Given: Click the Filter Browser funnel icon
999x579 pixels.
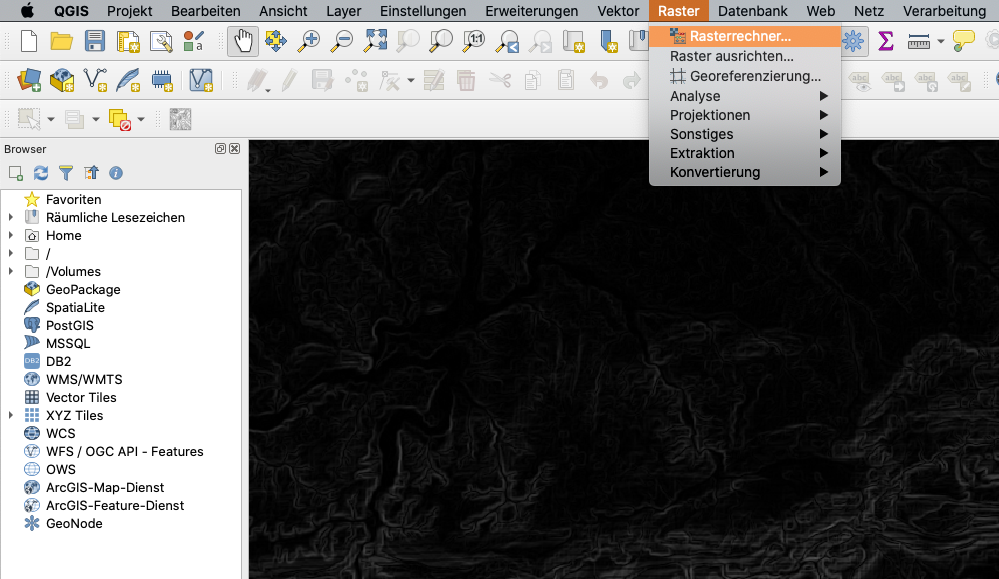Looking at the screenshot, I should (66, 173).
